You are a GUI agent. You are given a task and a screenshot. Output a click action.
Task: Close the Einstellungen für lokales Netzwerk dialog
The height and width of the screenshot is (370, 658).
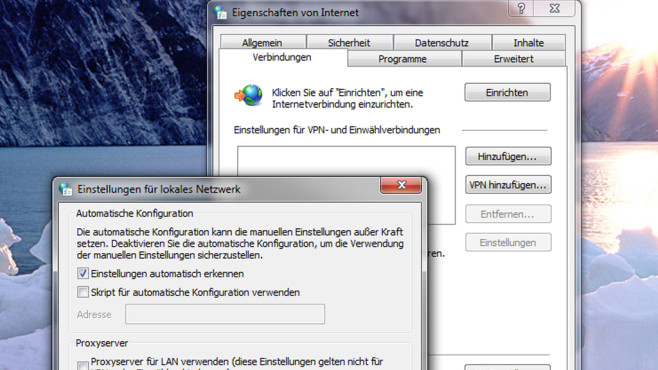tap(401, 185)
